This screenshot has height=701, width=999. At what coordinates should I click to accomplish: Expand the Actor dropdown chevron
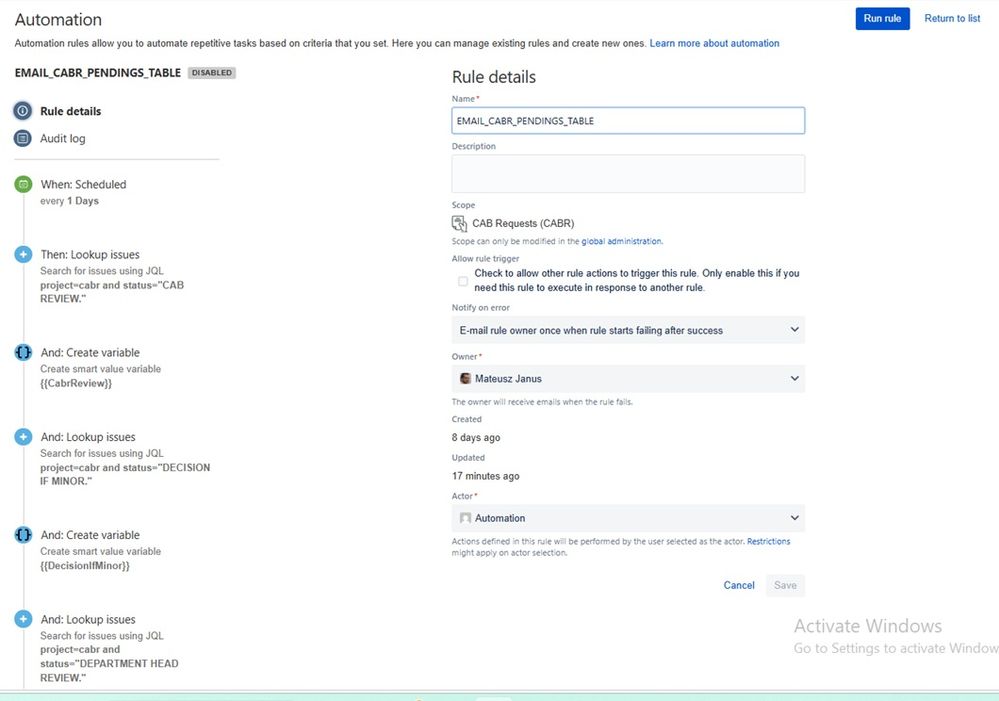click(x=794, y=518)
